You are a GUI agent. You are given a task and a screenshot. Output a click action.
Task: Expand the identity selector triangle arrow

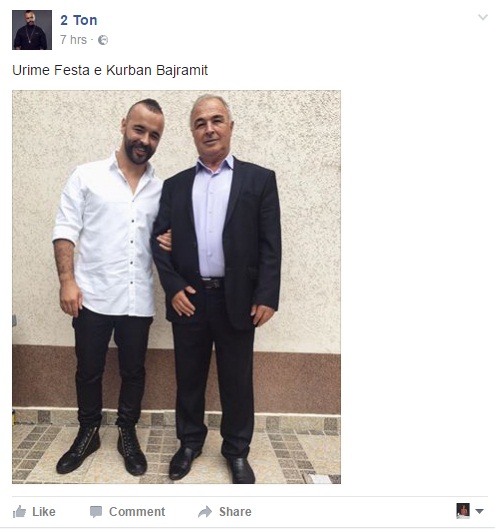(x=479, y=511)
